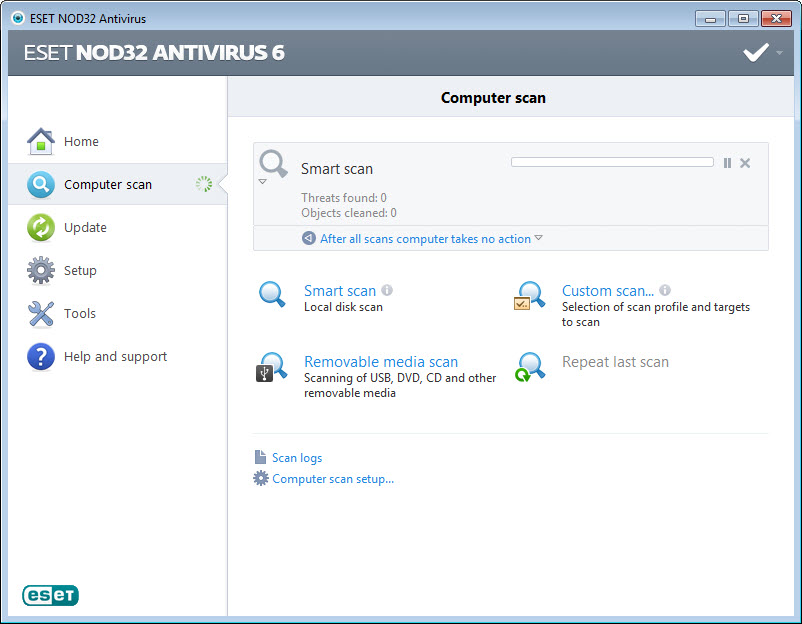Open Computer scan setup... link
The width and height of the screenshot is (802, 624).
(x=333, y=479)
